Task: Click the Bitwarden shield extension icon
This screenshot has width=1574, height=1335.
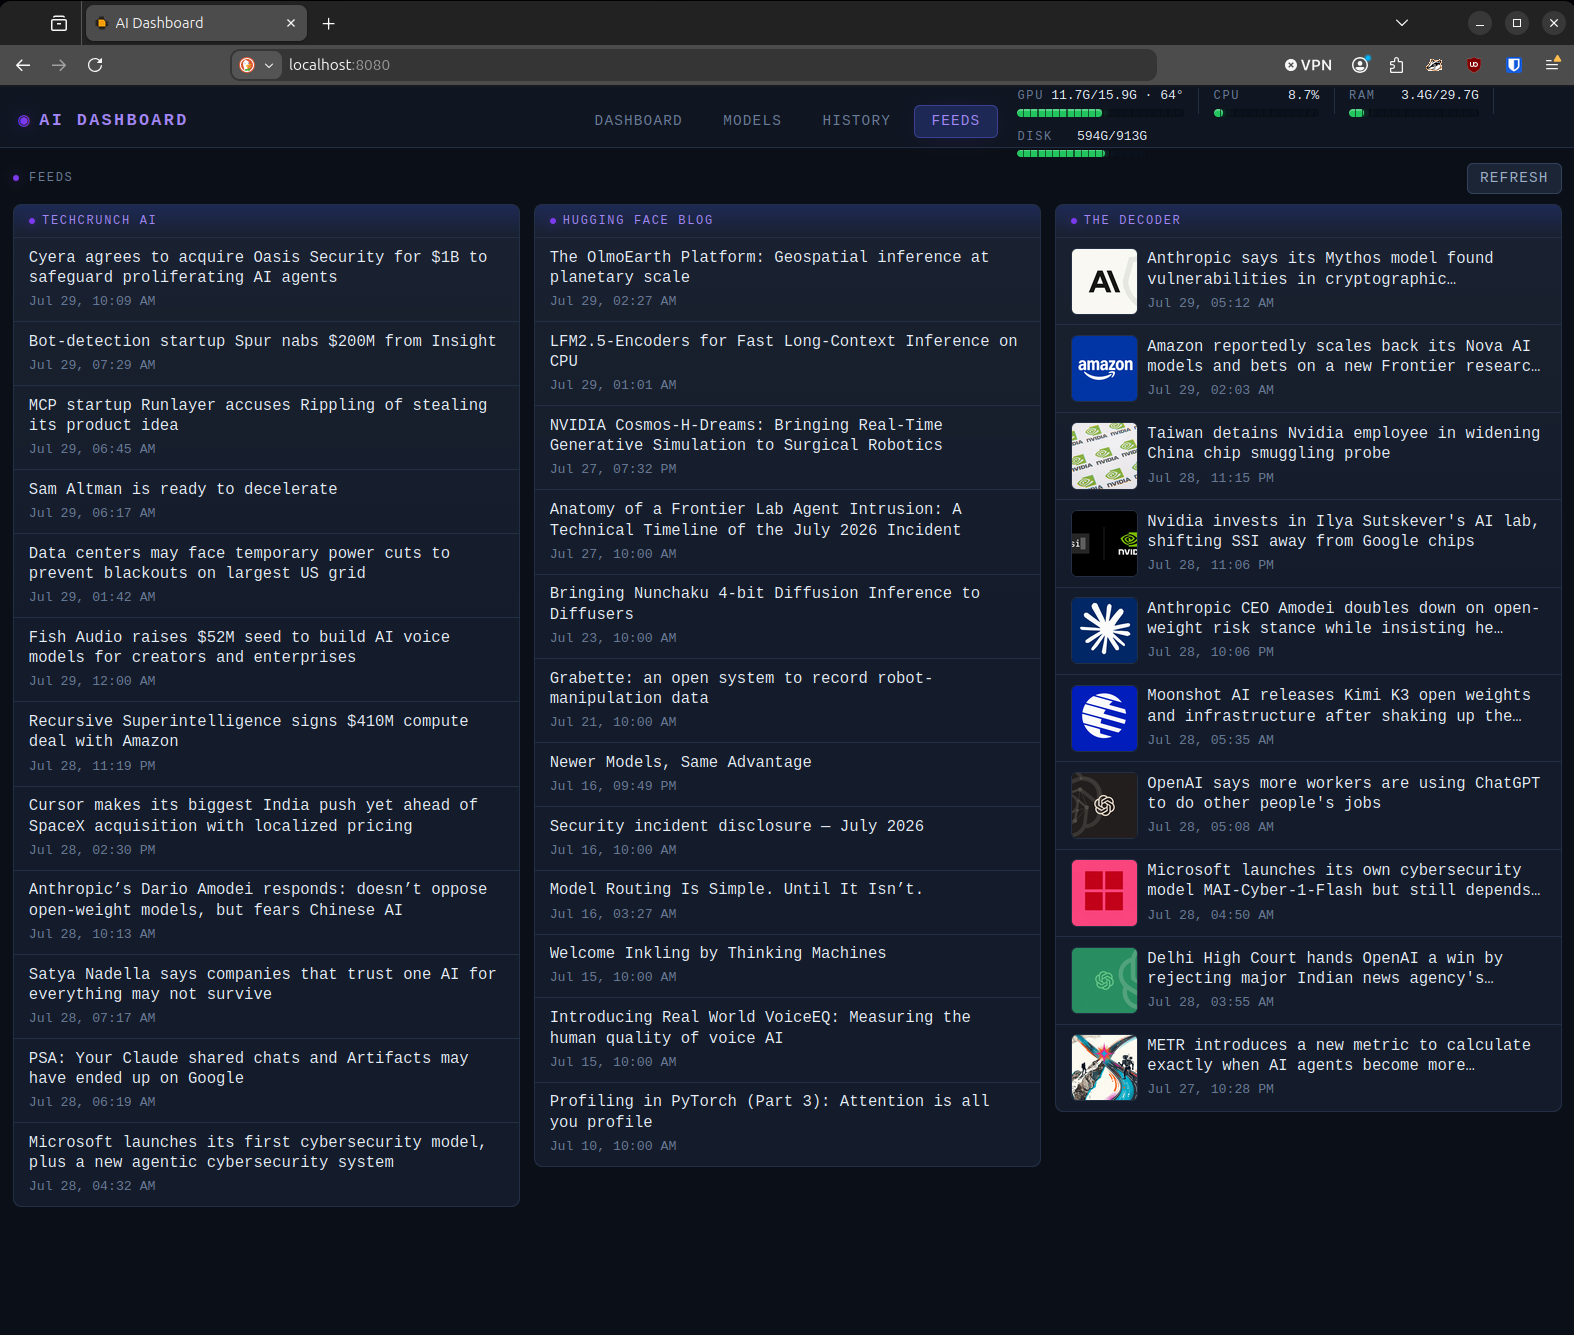Action: tap(1513, 65)
